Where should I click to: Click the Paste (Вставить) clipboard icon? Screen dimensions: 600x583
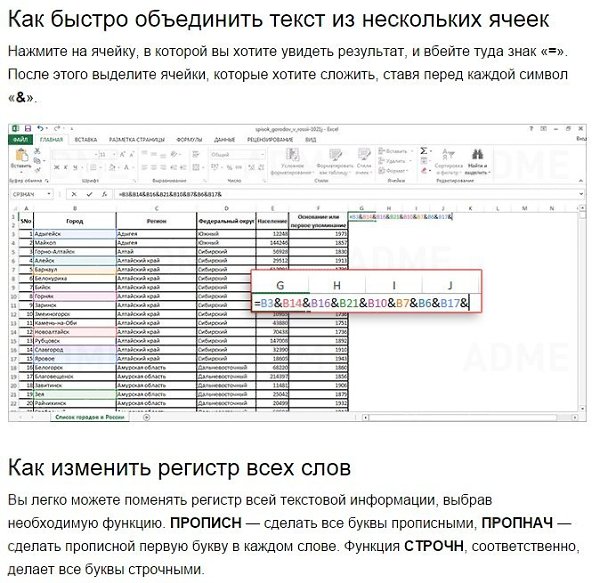[21, 156]
